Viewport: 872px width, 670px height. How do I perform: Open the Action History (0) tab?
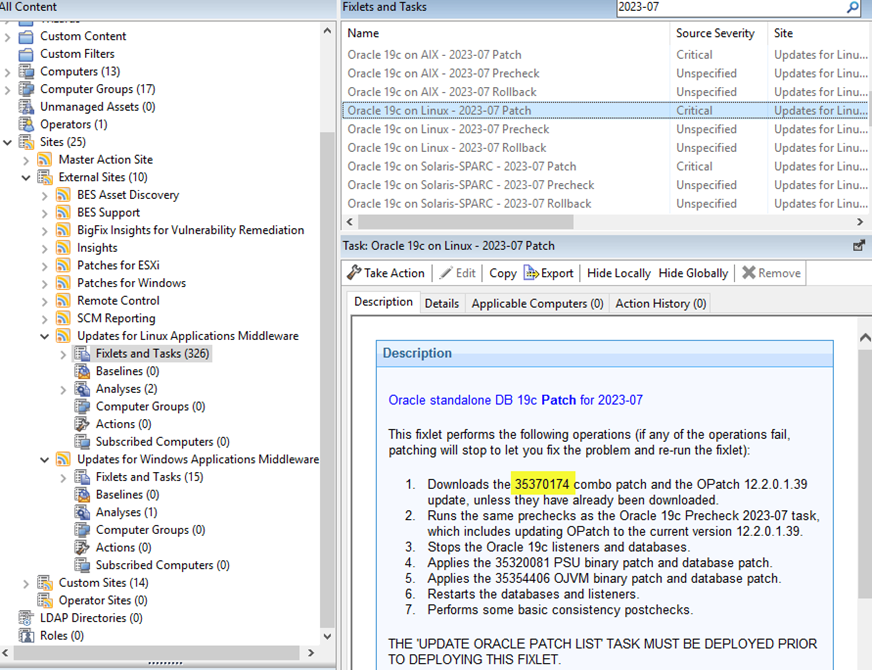[660, 304]
